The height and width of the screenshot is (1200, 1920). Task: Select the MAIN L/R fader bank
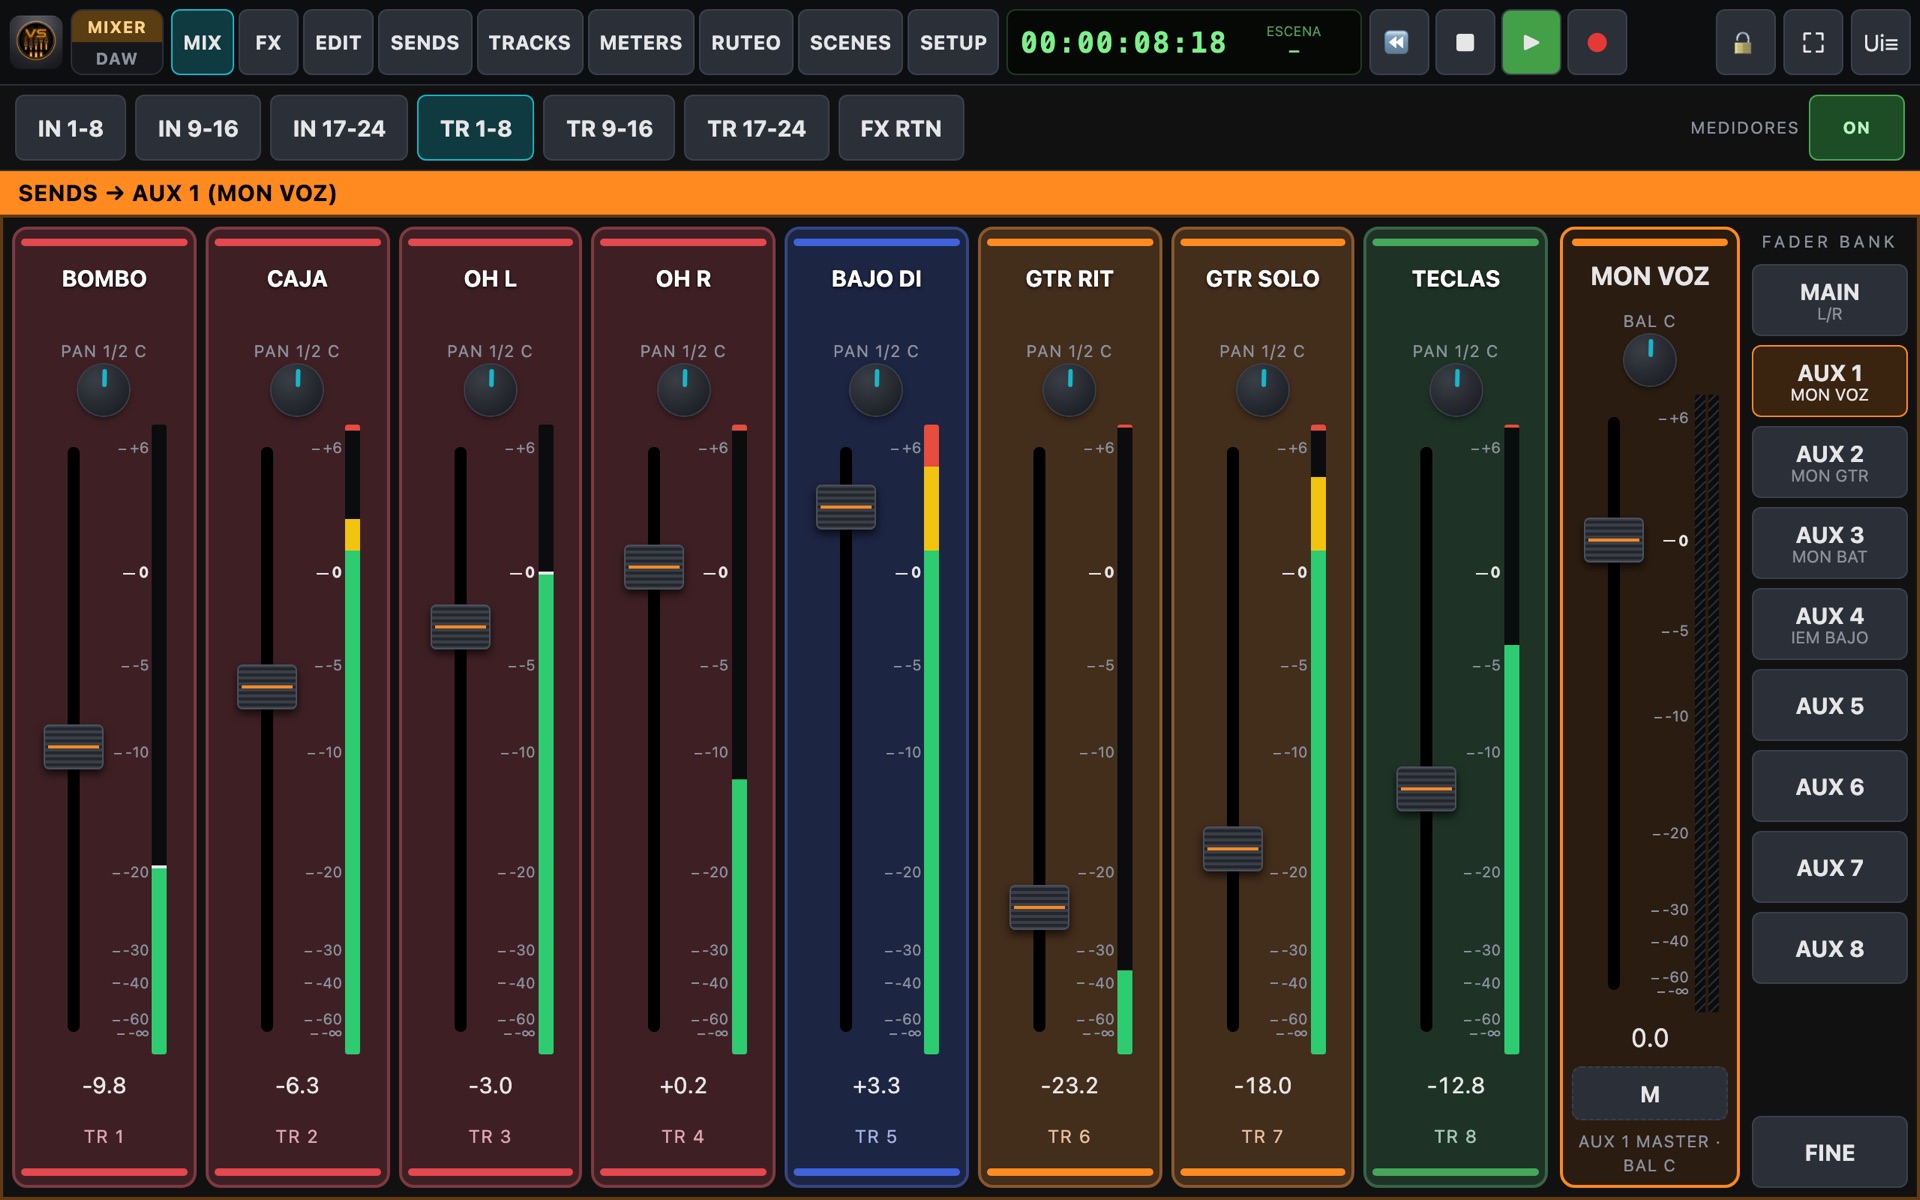click(1829, 300)
